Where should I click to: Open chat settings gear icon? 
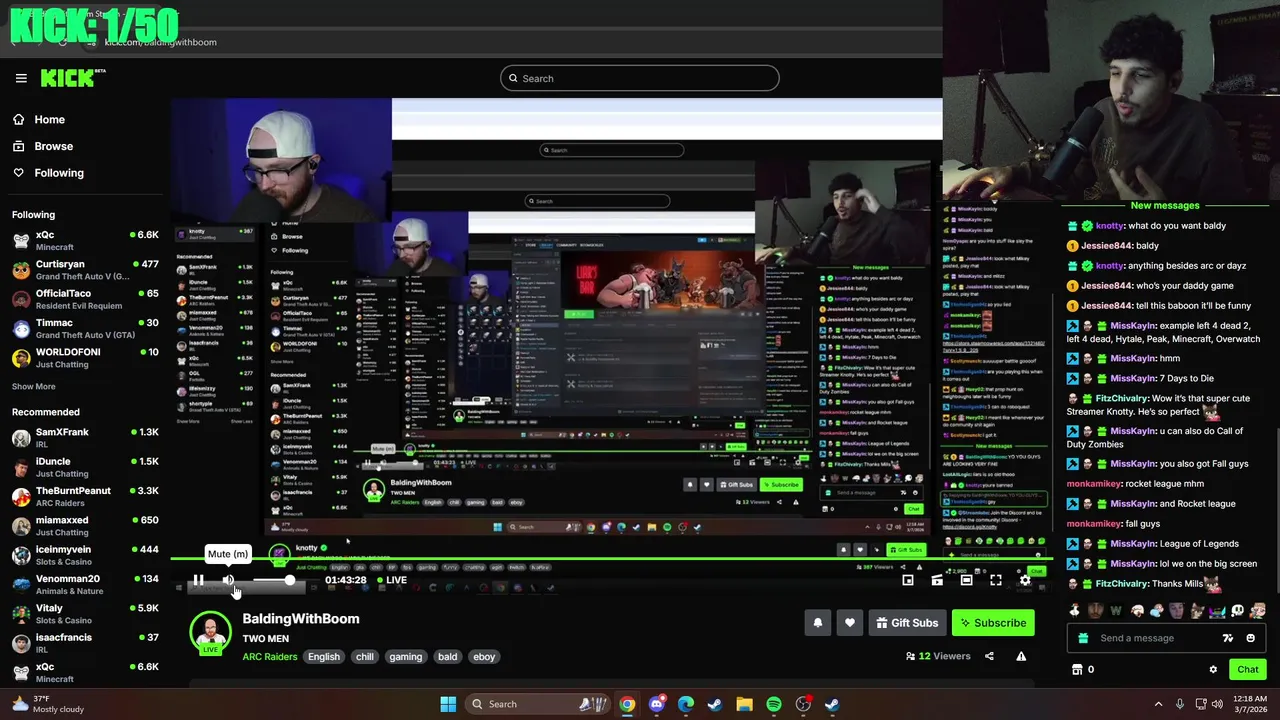click(x=1213, y=670)
